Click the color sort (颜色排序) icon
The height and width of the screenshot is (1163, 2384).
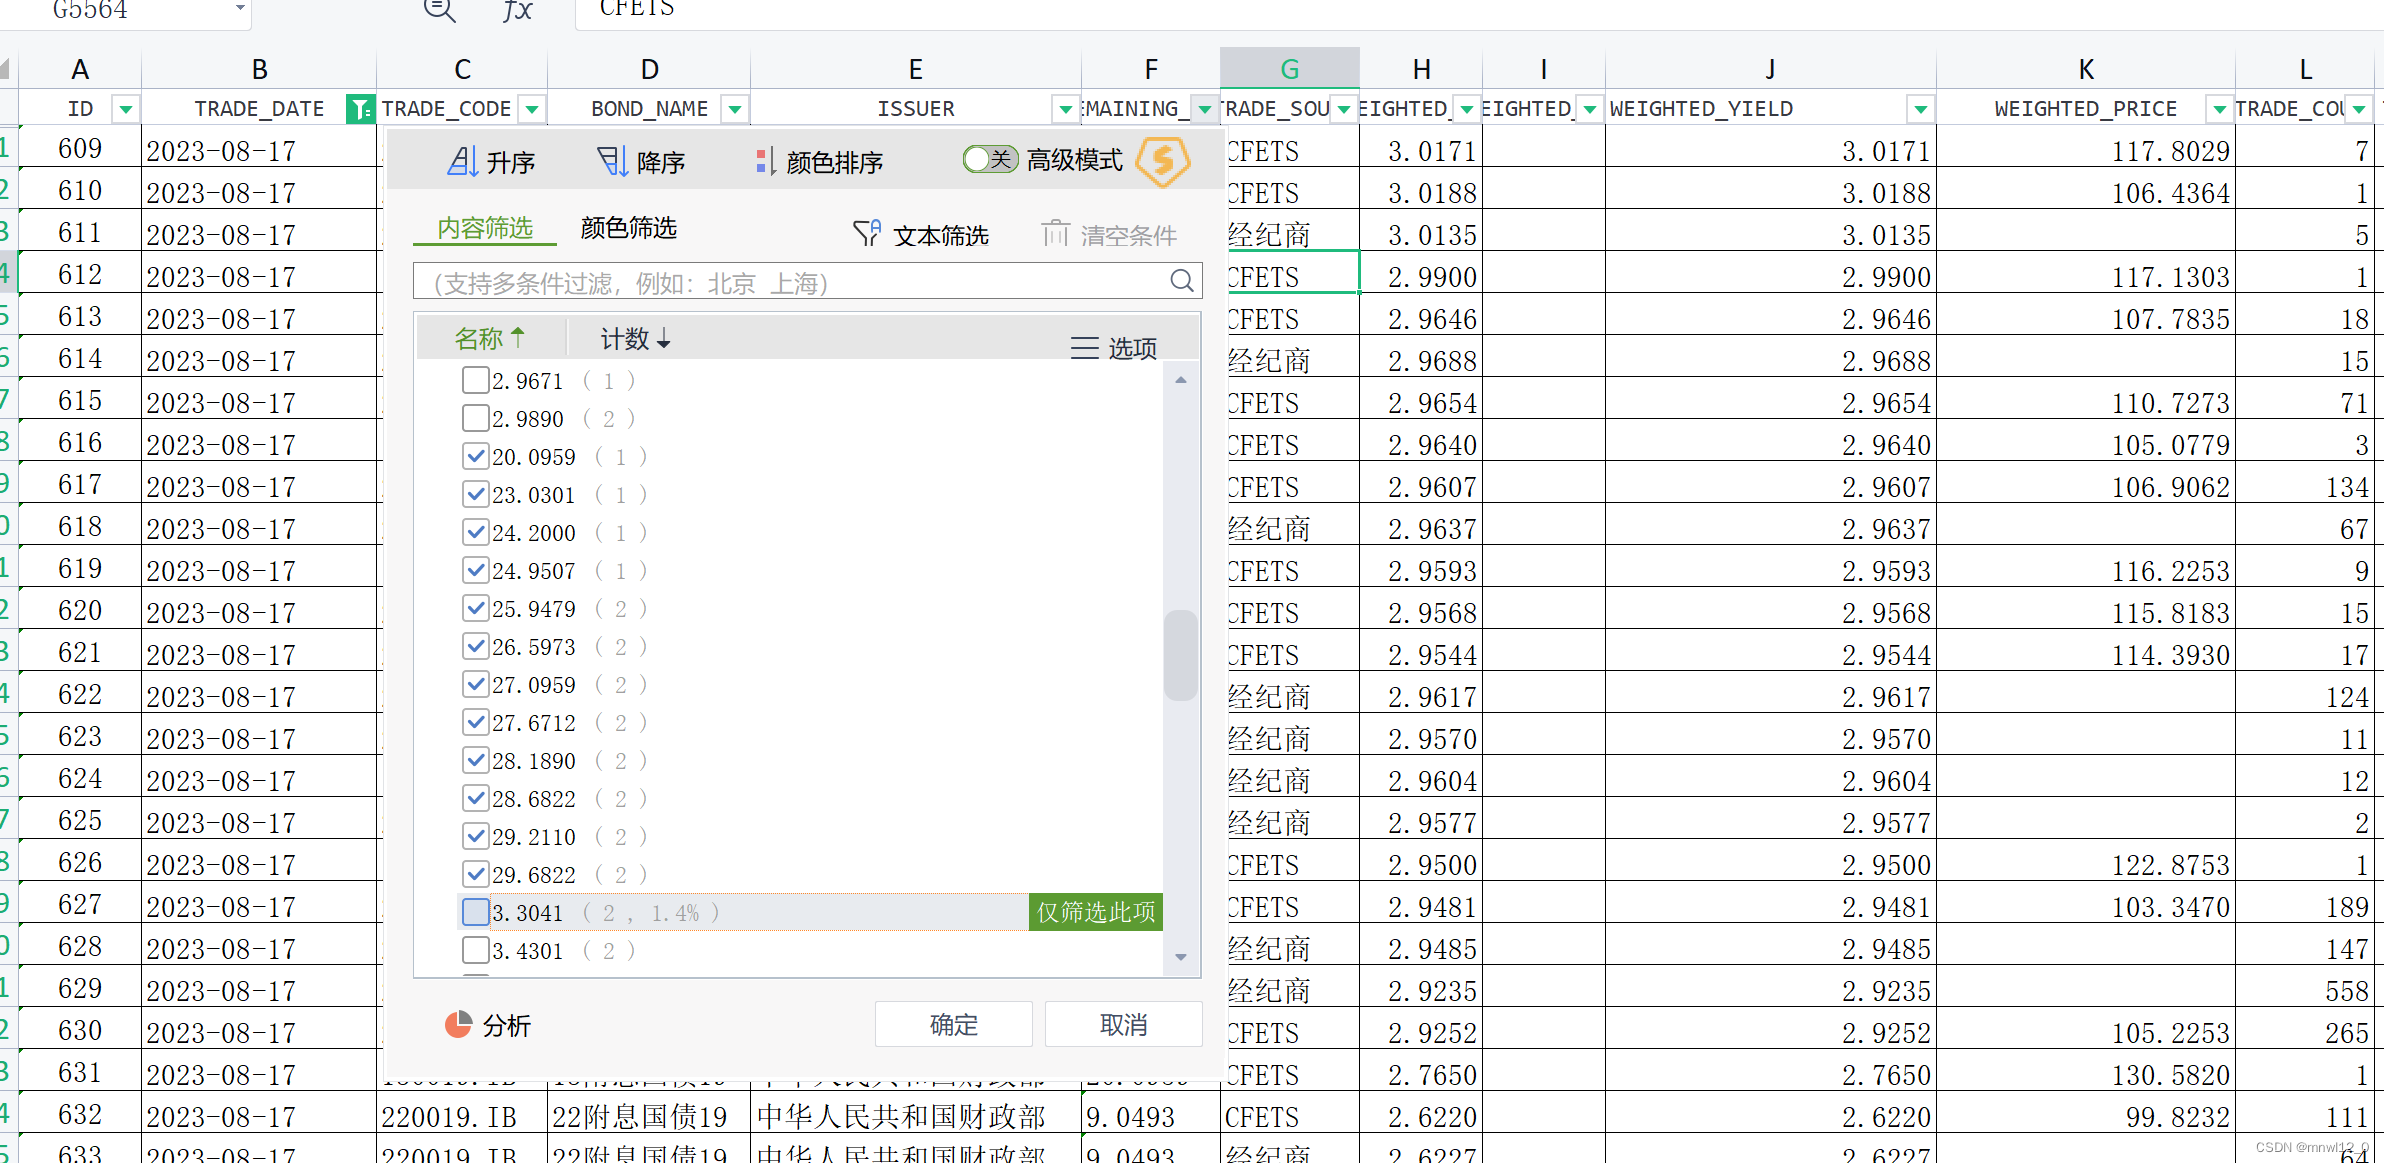[x=765, y=161]
